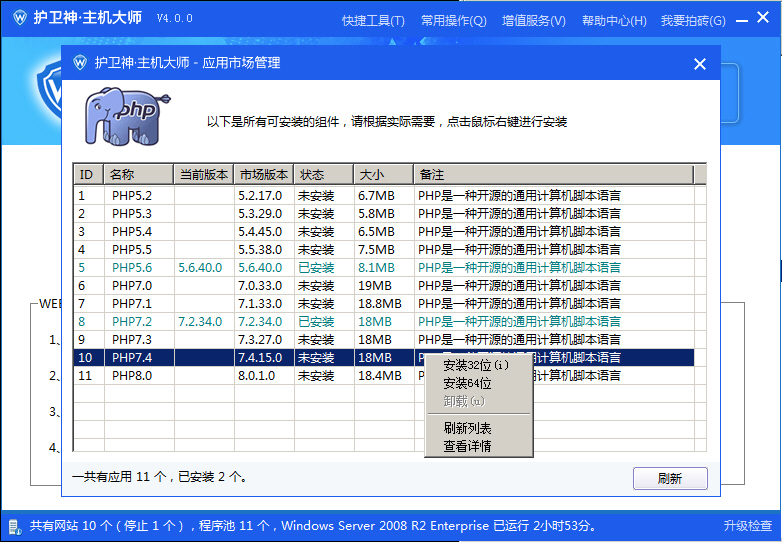This screenshot has height=542, width=782.
Task: Select the PHP8.0 row
Action: click(x=384, y=375)
